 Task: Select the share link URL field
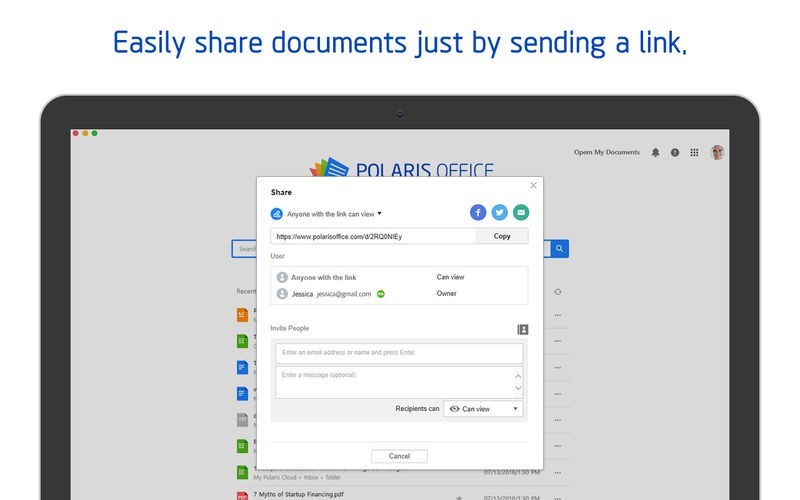[372, 236]
